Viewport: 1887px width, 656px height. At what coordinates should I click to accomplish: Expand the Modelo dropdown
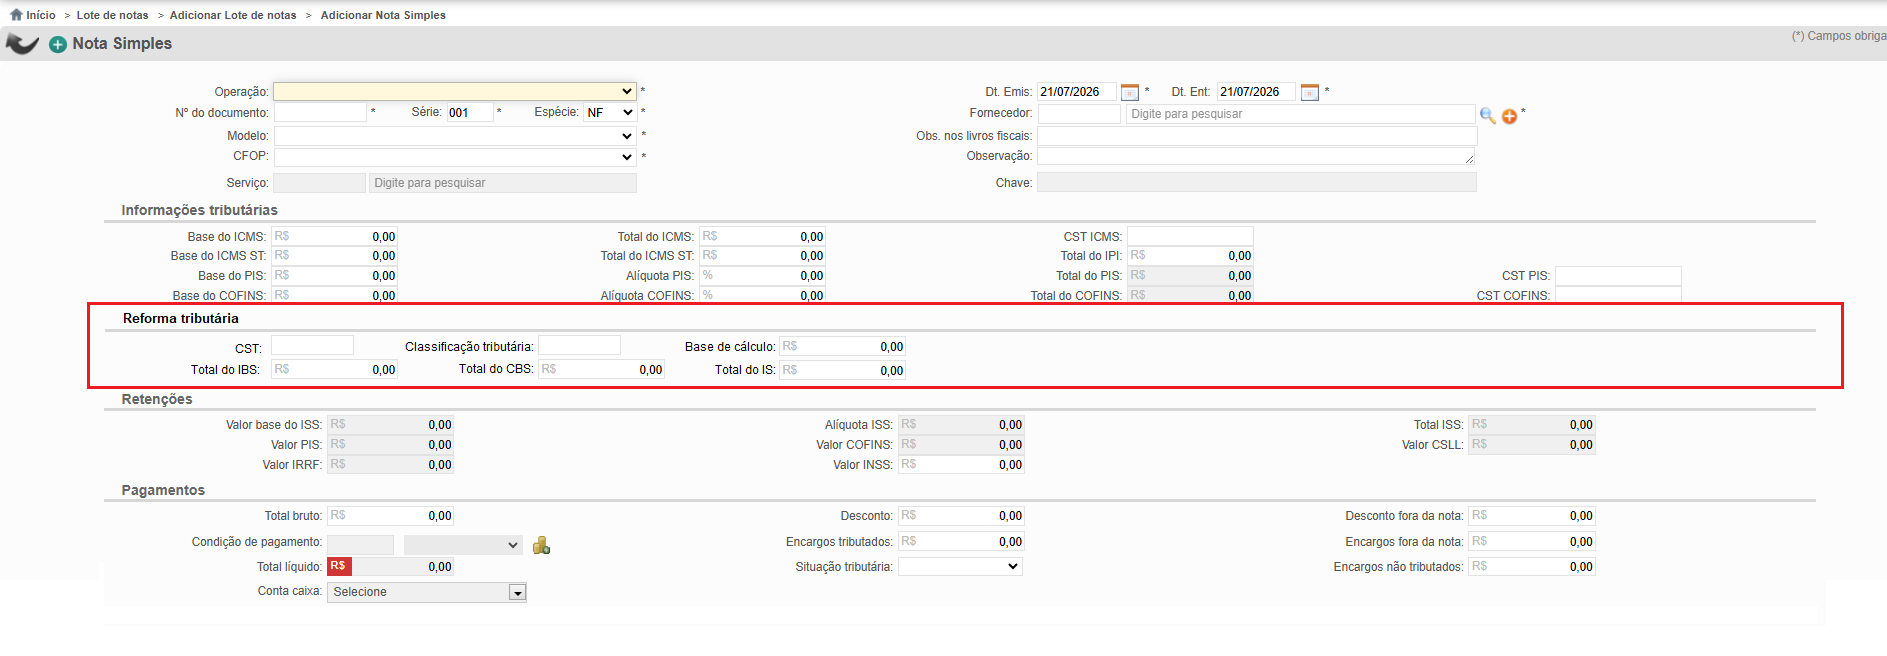click(455, 135)
